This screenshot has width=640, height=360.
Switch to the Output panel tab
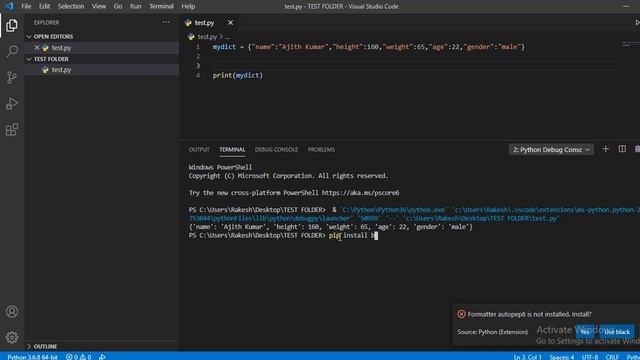point(199,150)
